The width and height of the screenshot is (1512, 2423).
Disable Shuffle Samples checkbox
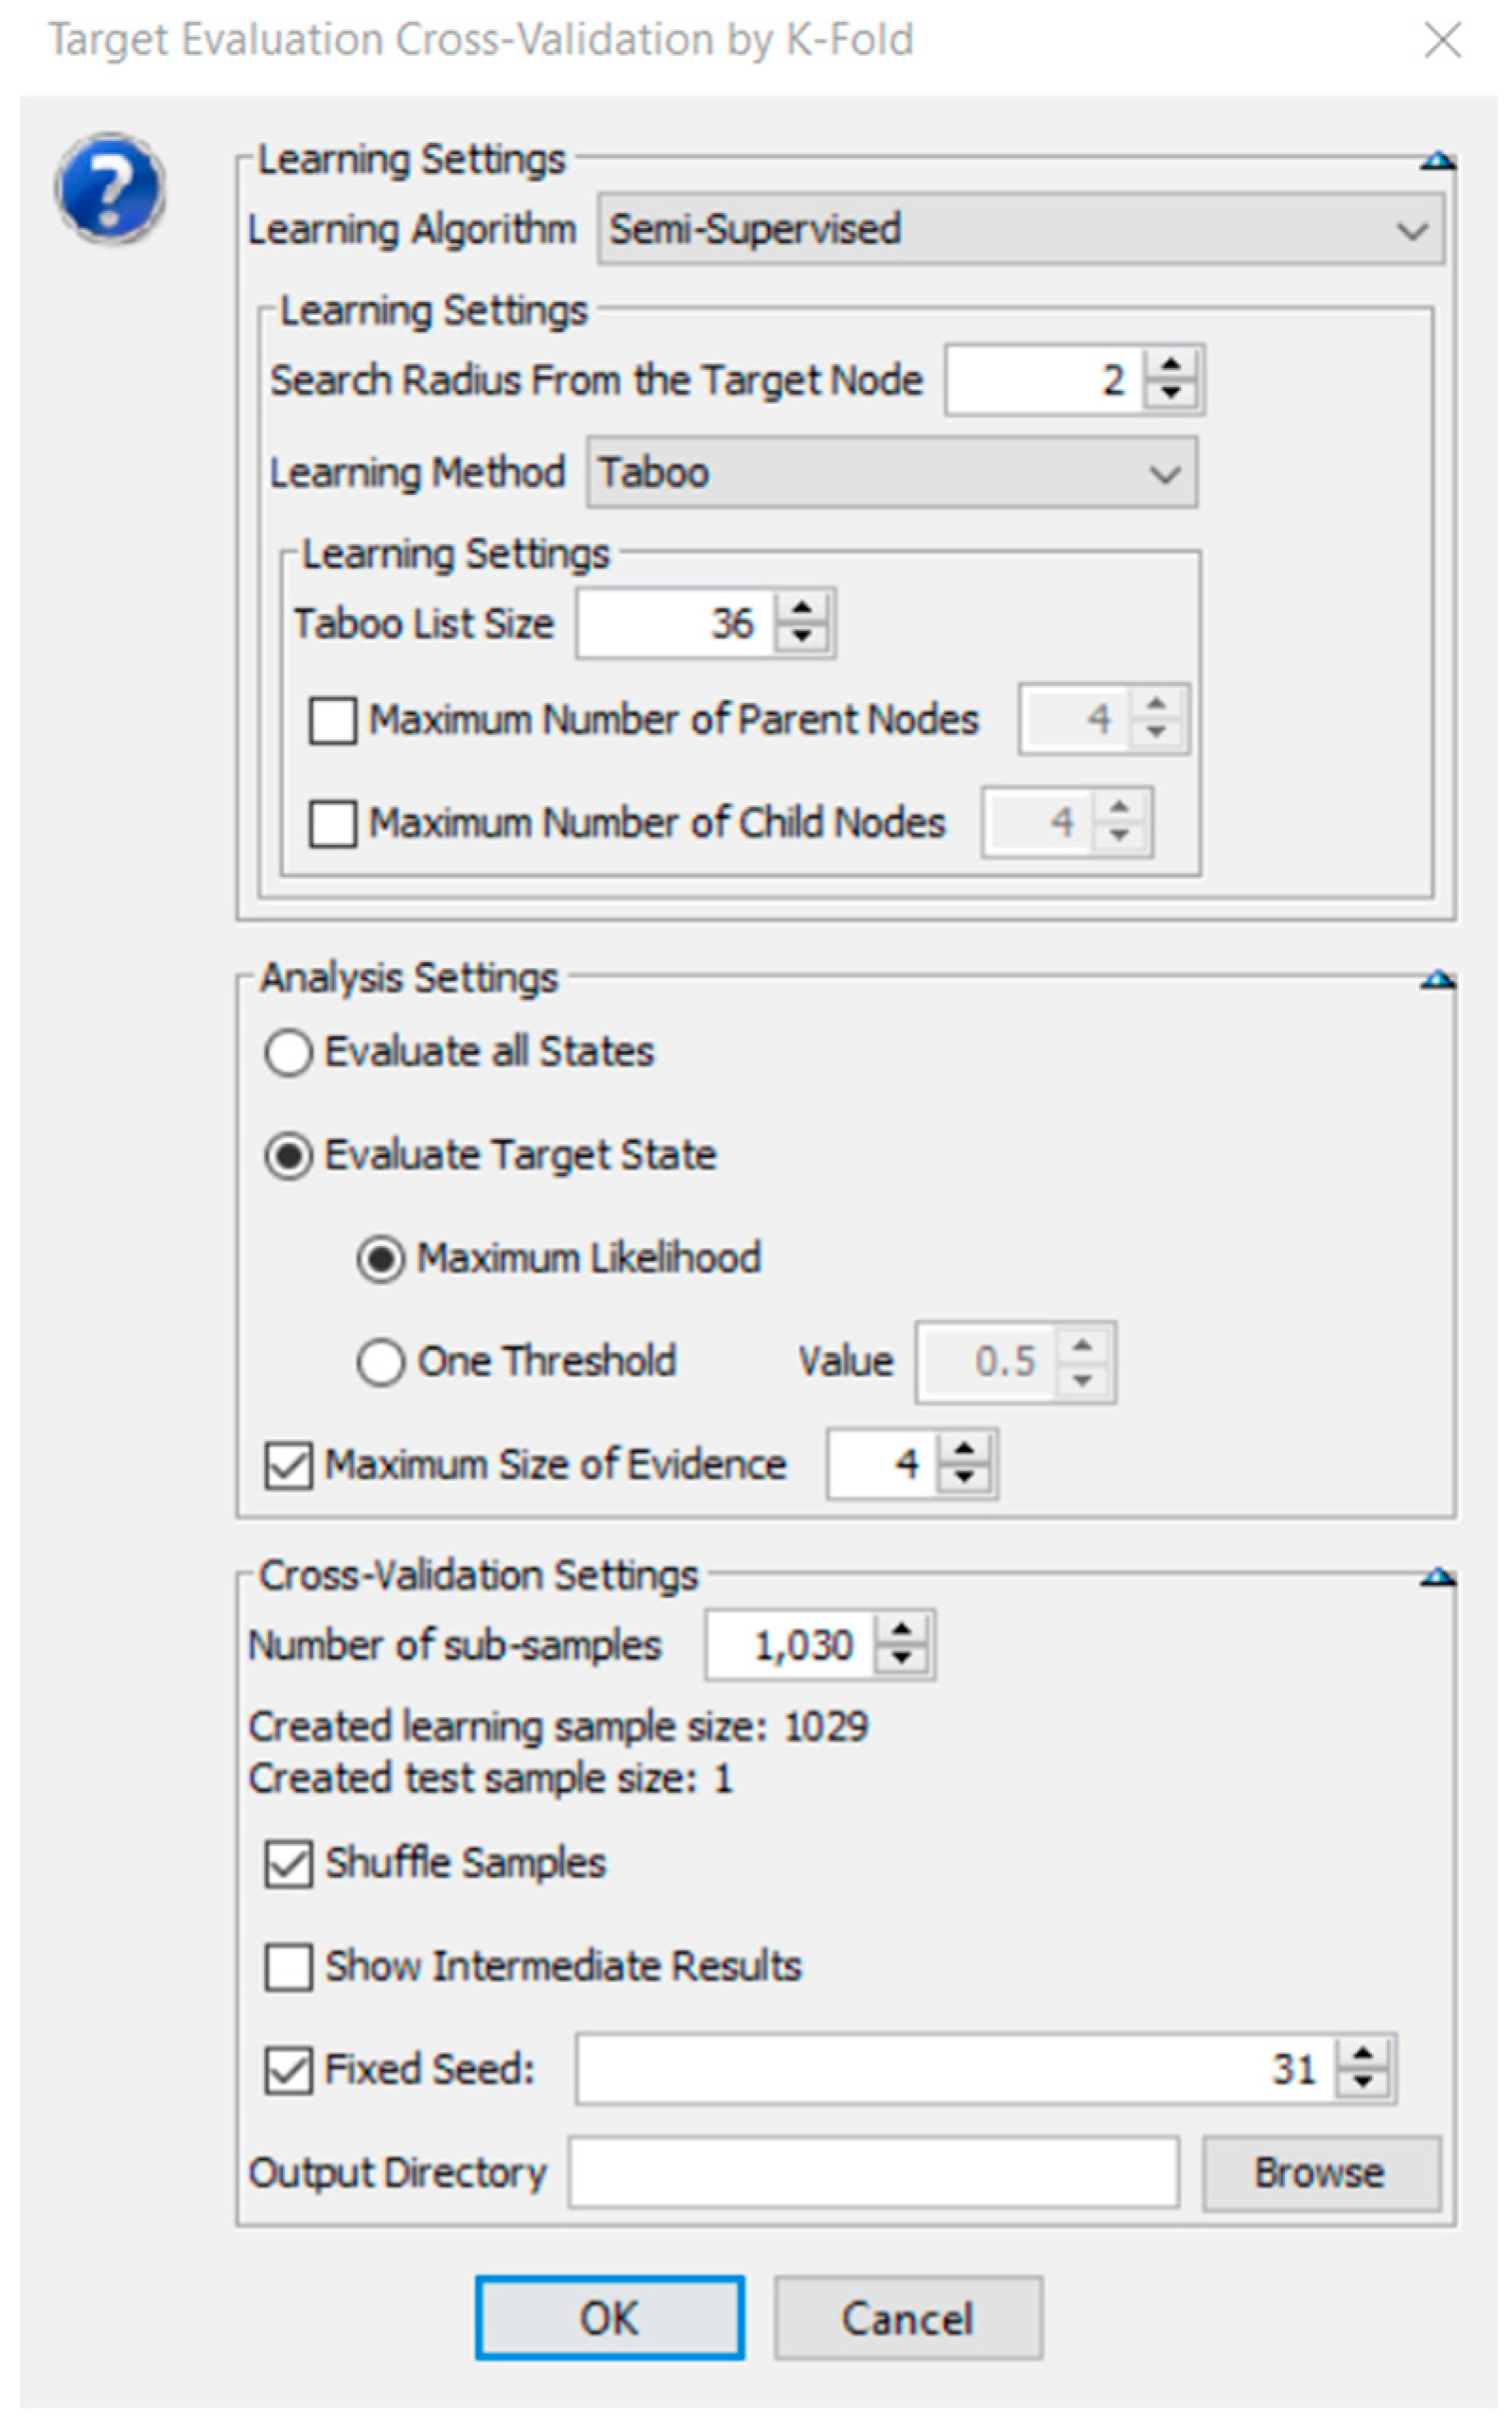pos(288,1864)
